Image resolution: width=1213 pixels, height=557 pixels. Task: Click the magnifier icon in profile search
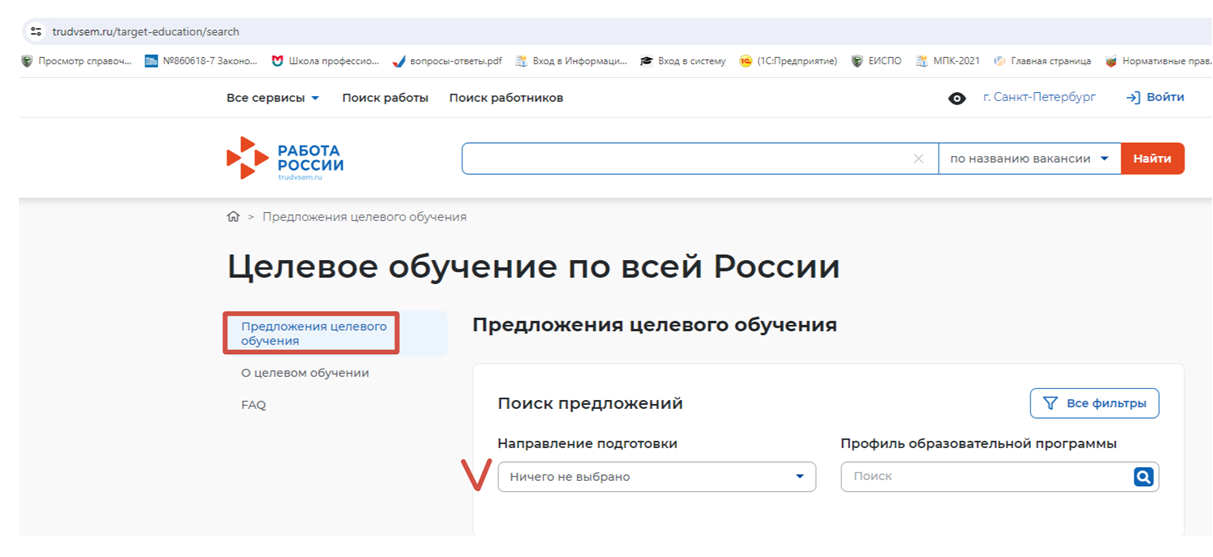[x=1143, y=477]
